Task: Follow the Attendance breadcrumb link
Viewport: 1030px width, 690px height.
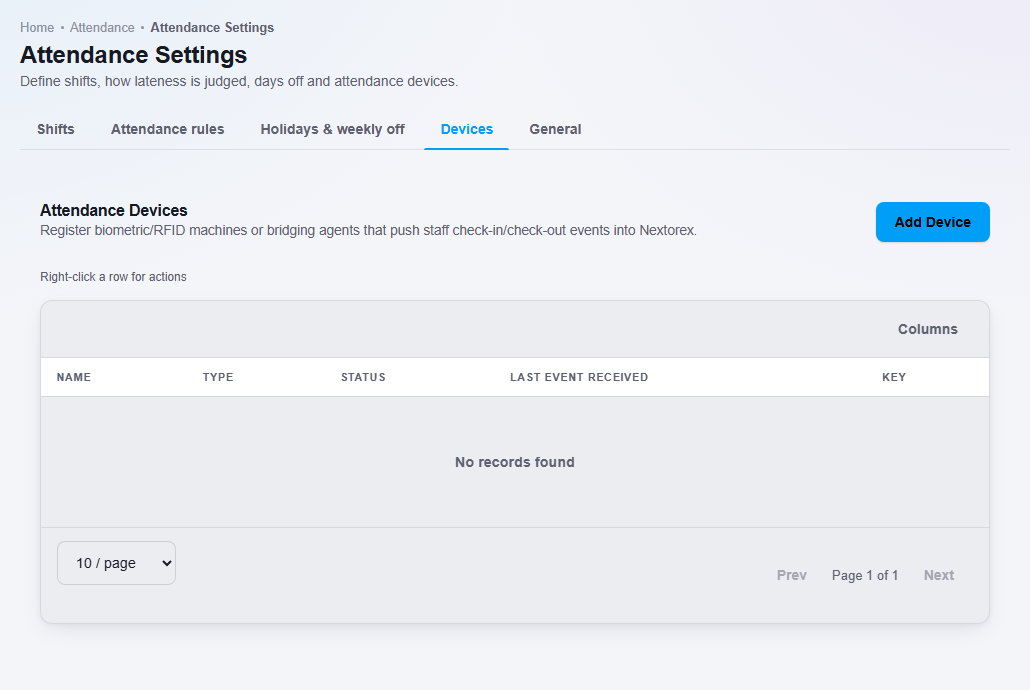Action: [102, 28]
